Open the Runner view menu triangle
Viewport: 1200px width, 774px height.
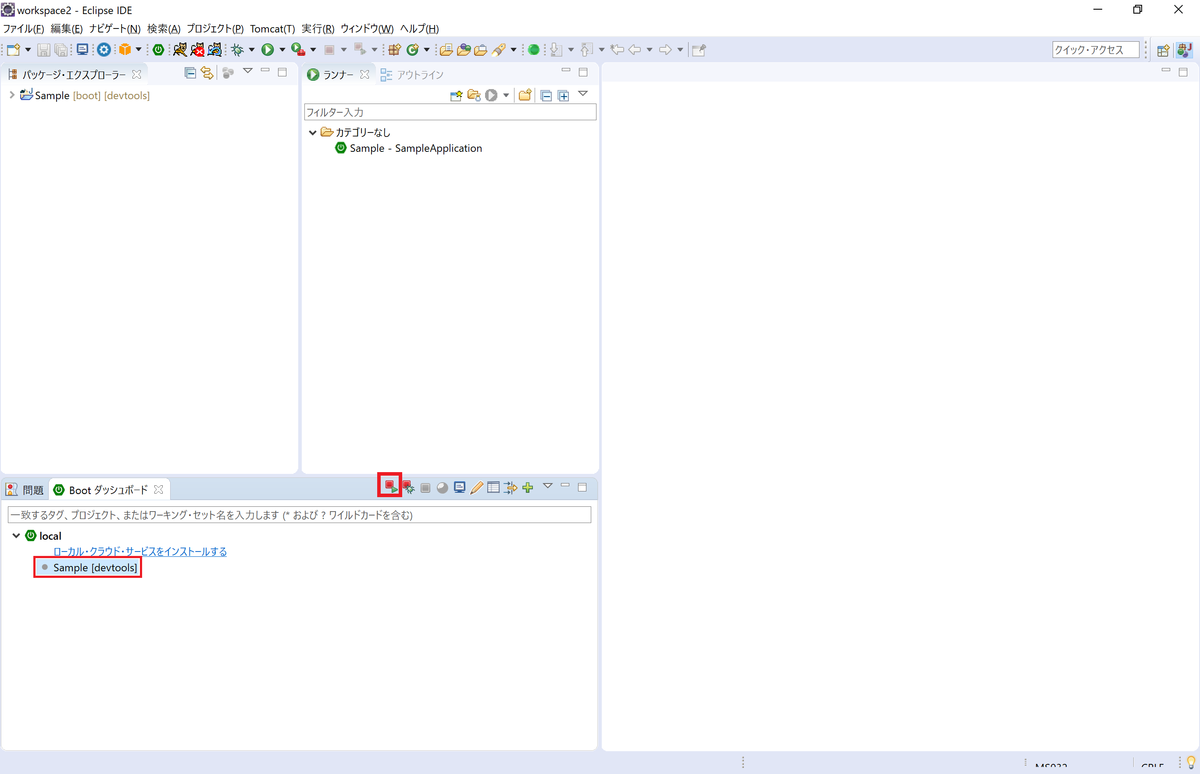pyautogui.click(x=583, y=94)
